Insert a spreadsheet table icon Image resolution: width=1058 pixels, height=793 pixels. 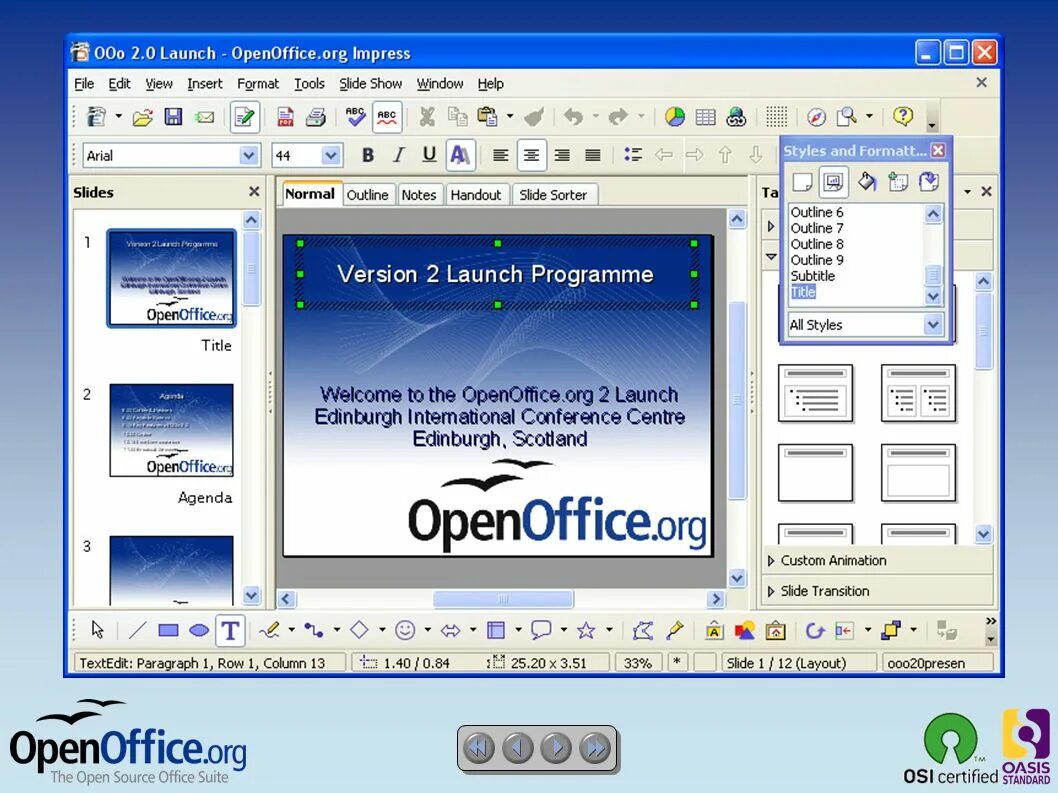706,117
